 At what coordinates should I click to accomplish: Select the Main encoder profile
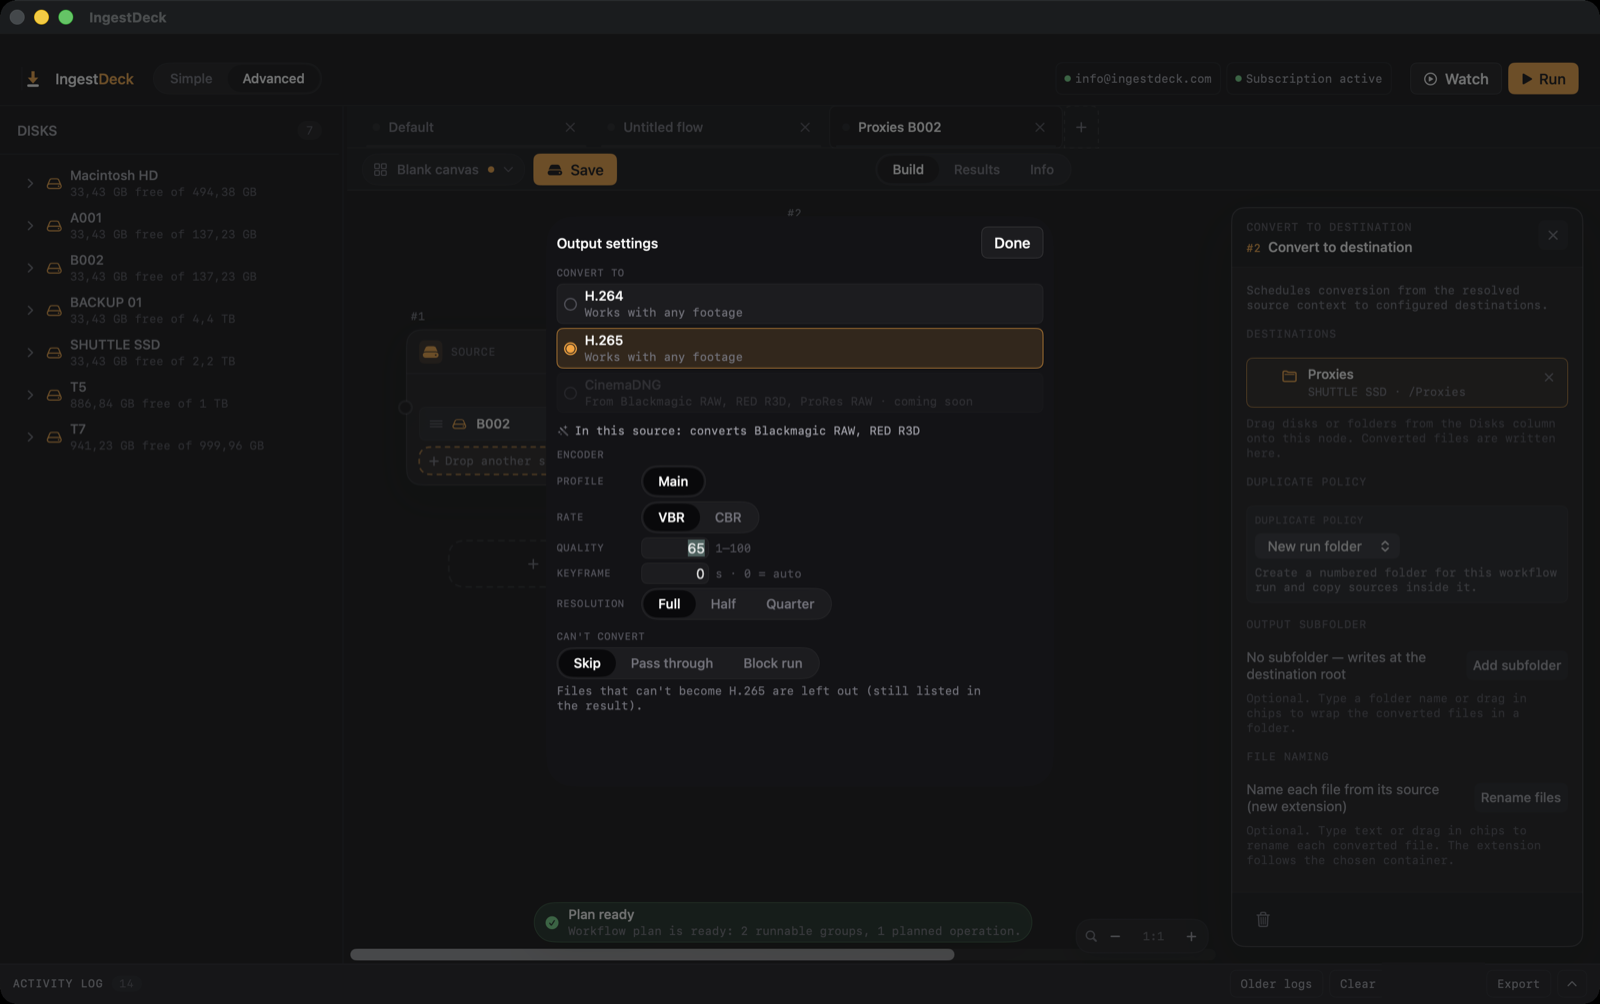[x=673, y=482]
